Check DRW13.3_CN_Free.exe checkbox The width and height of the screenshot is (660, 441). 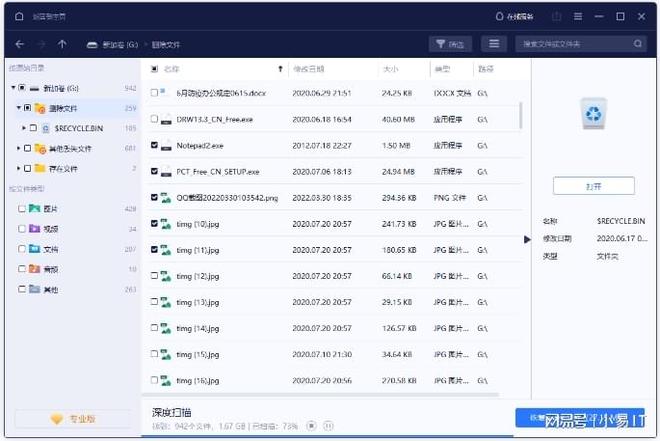point(154,119)
